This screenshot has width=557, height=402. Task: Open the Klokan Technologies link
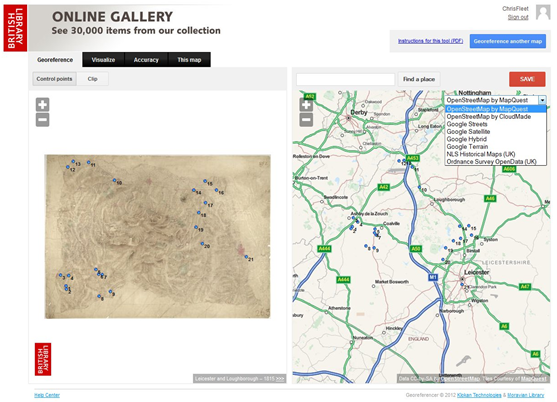click(479, 395)
